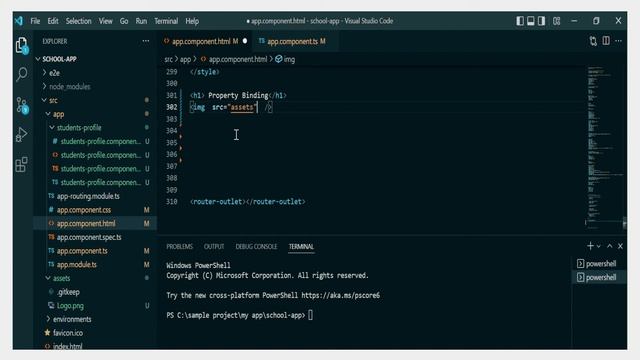Select the second powershell terminal
This screenshot has width=640, height=360.
(598, 278)
